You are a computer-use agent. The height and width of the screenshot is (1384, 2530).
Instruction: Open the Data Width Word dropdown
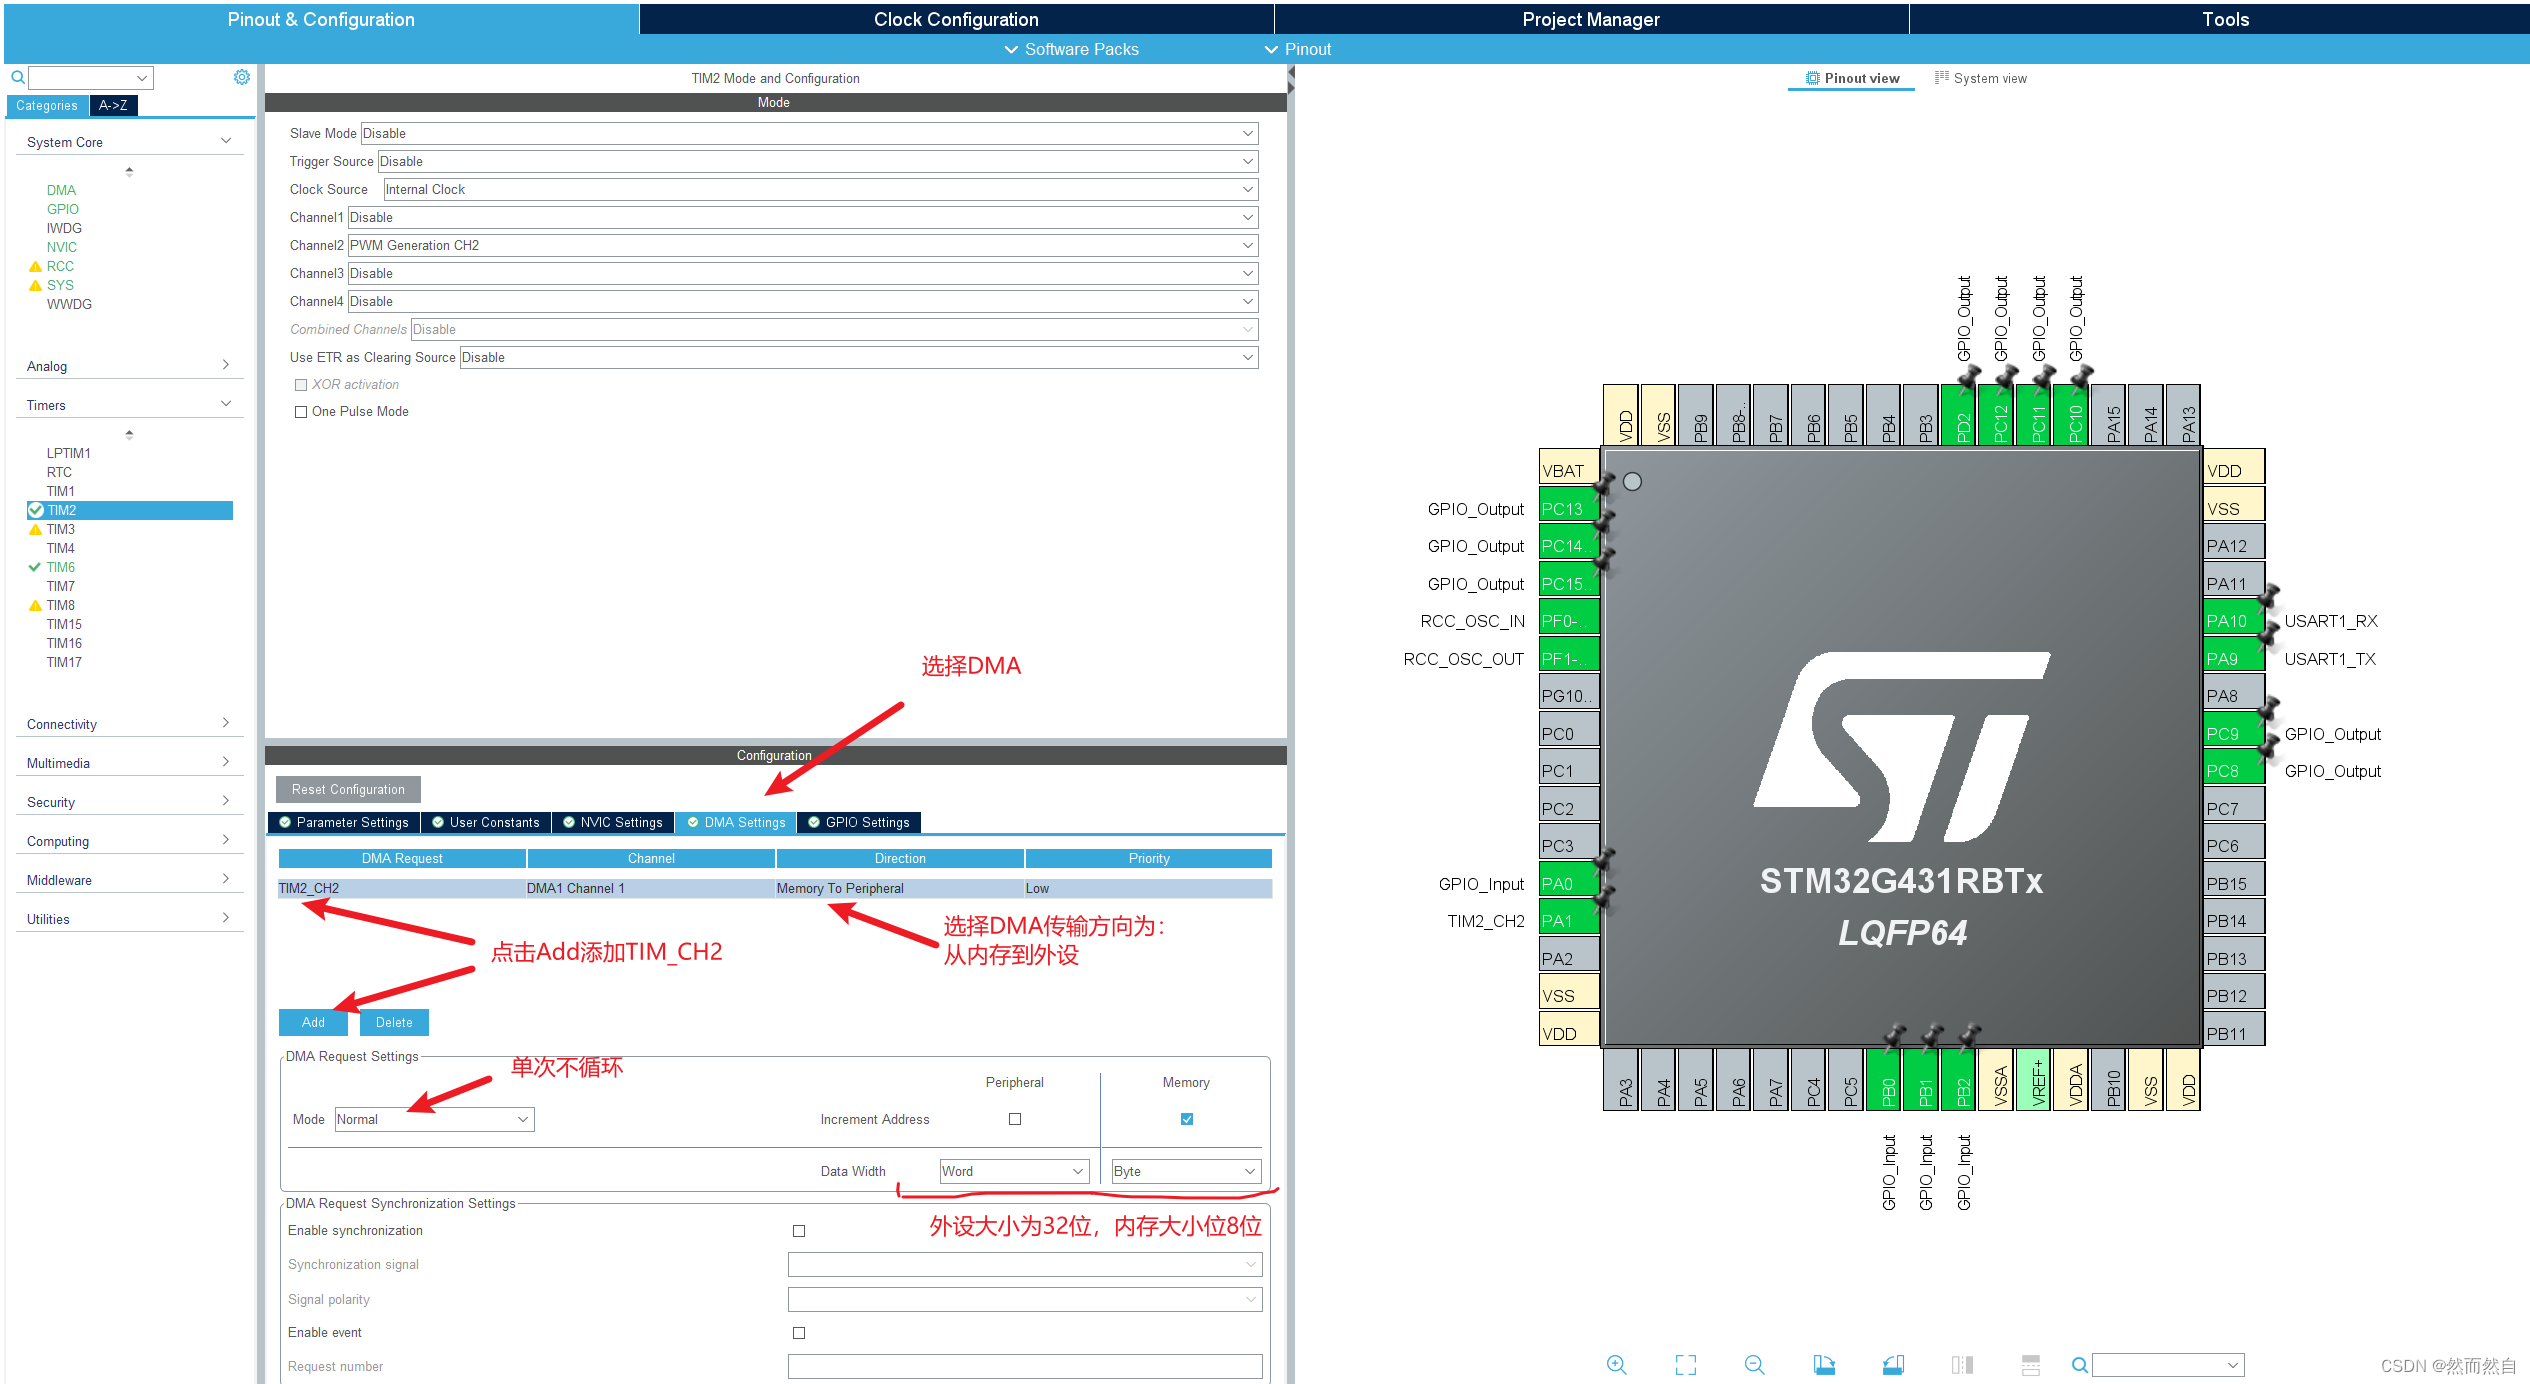click(x=1012, y=1170)
